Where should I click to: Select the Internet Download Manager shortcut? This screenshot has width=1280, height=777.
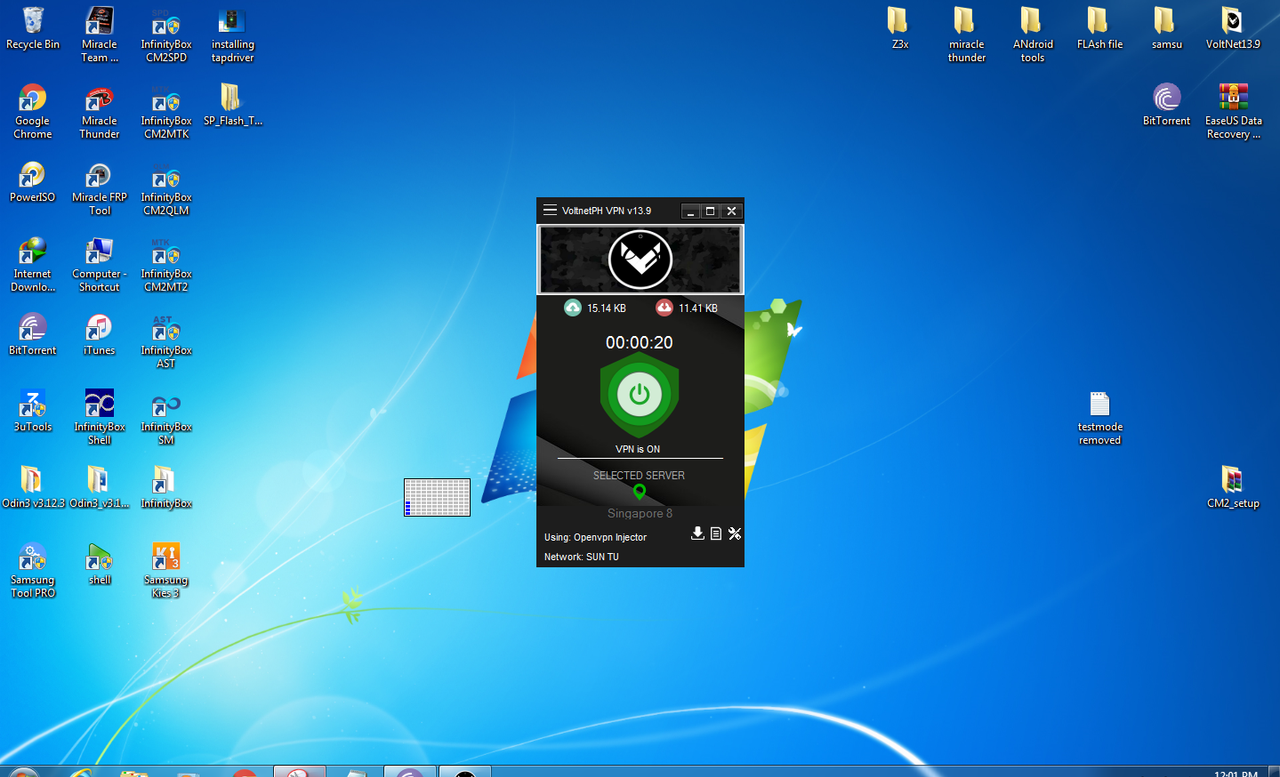[x=33, y=264]
